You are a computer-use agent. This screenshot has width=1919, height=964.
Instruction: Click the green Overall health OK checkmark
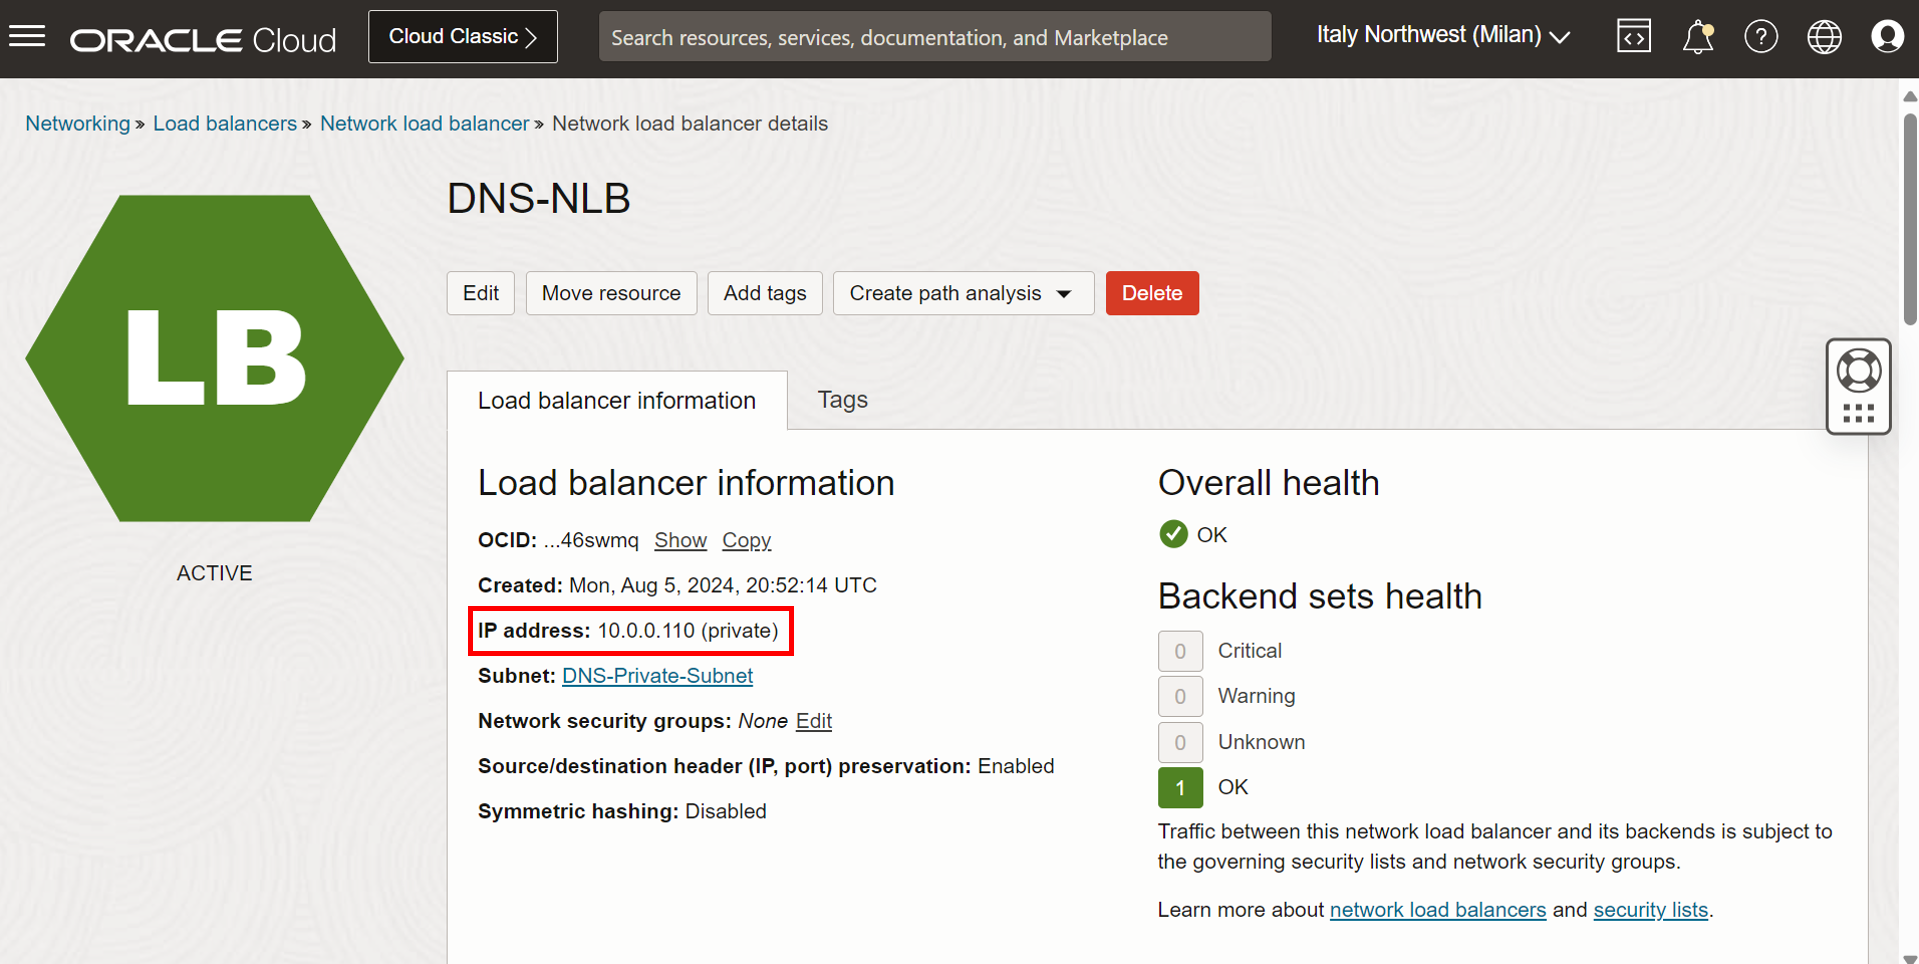pos(1173,534)
